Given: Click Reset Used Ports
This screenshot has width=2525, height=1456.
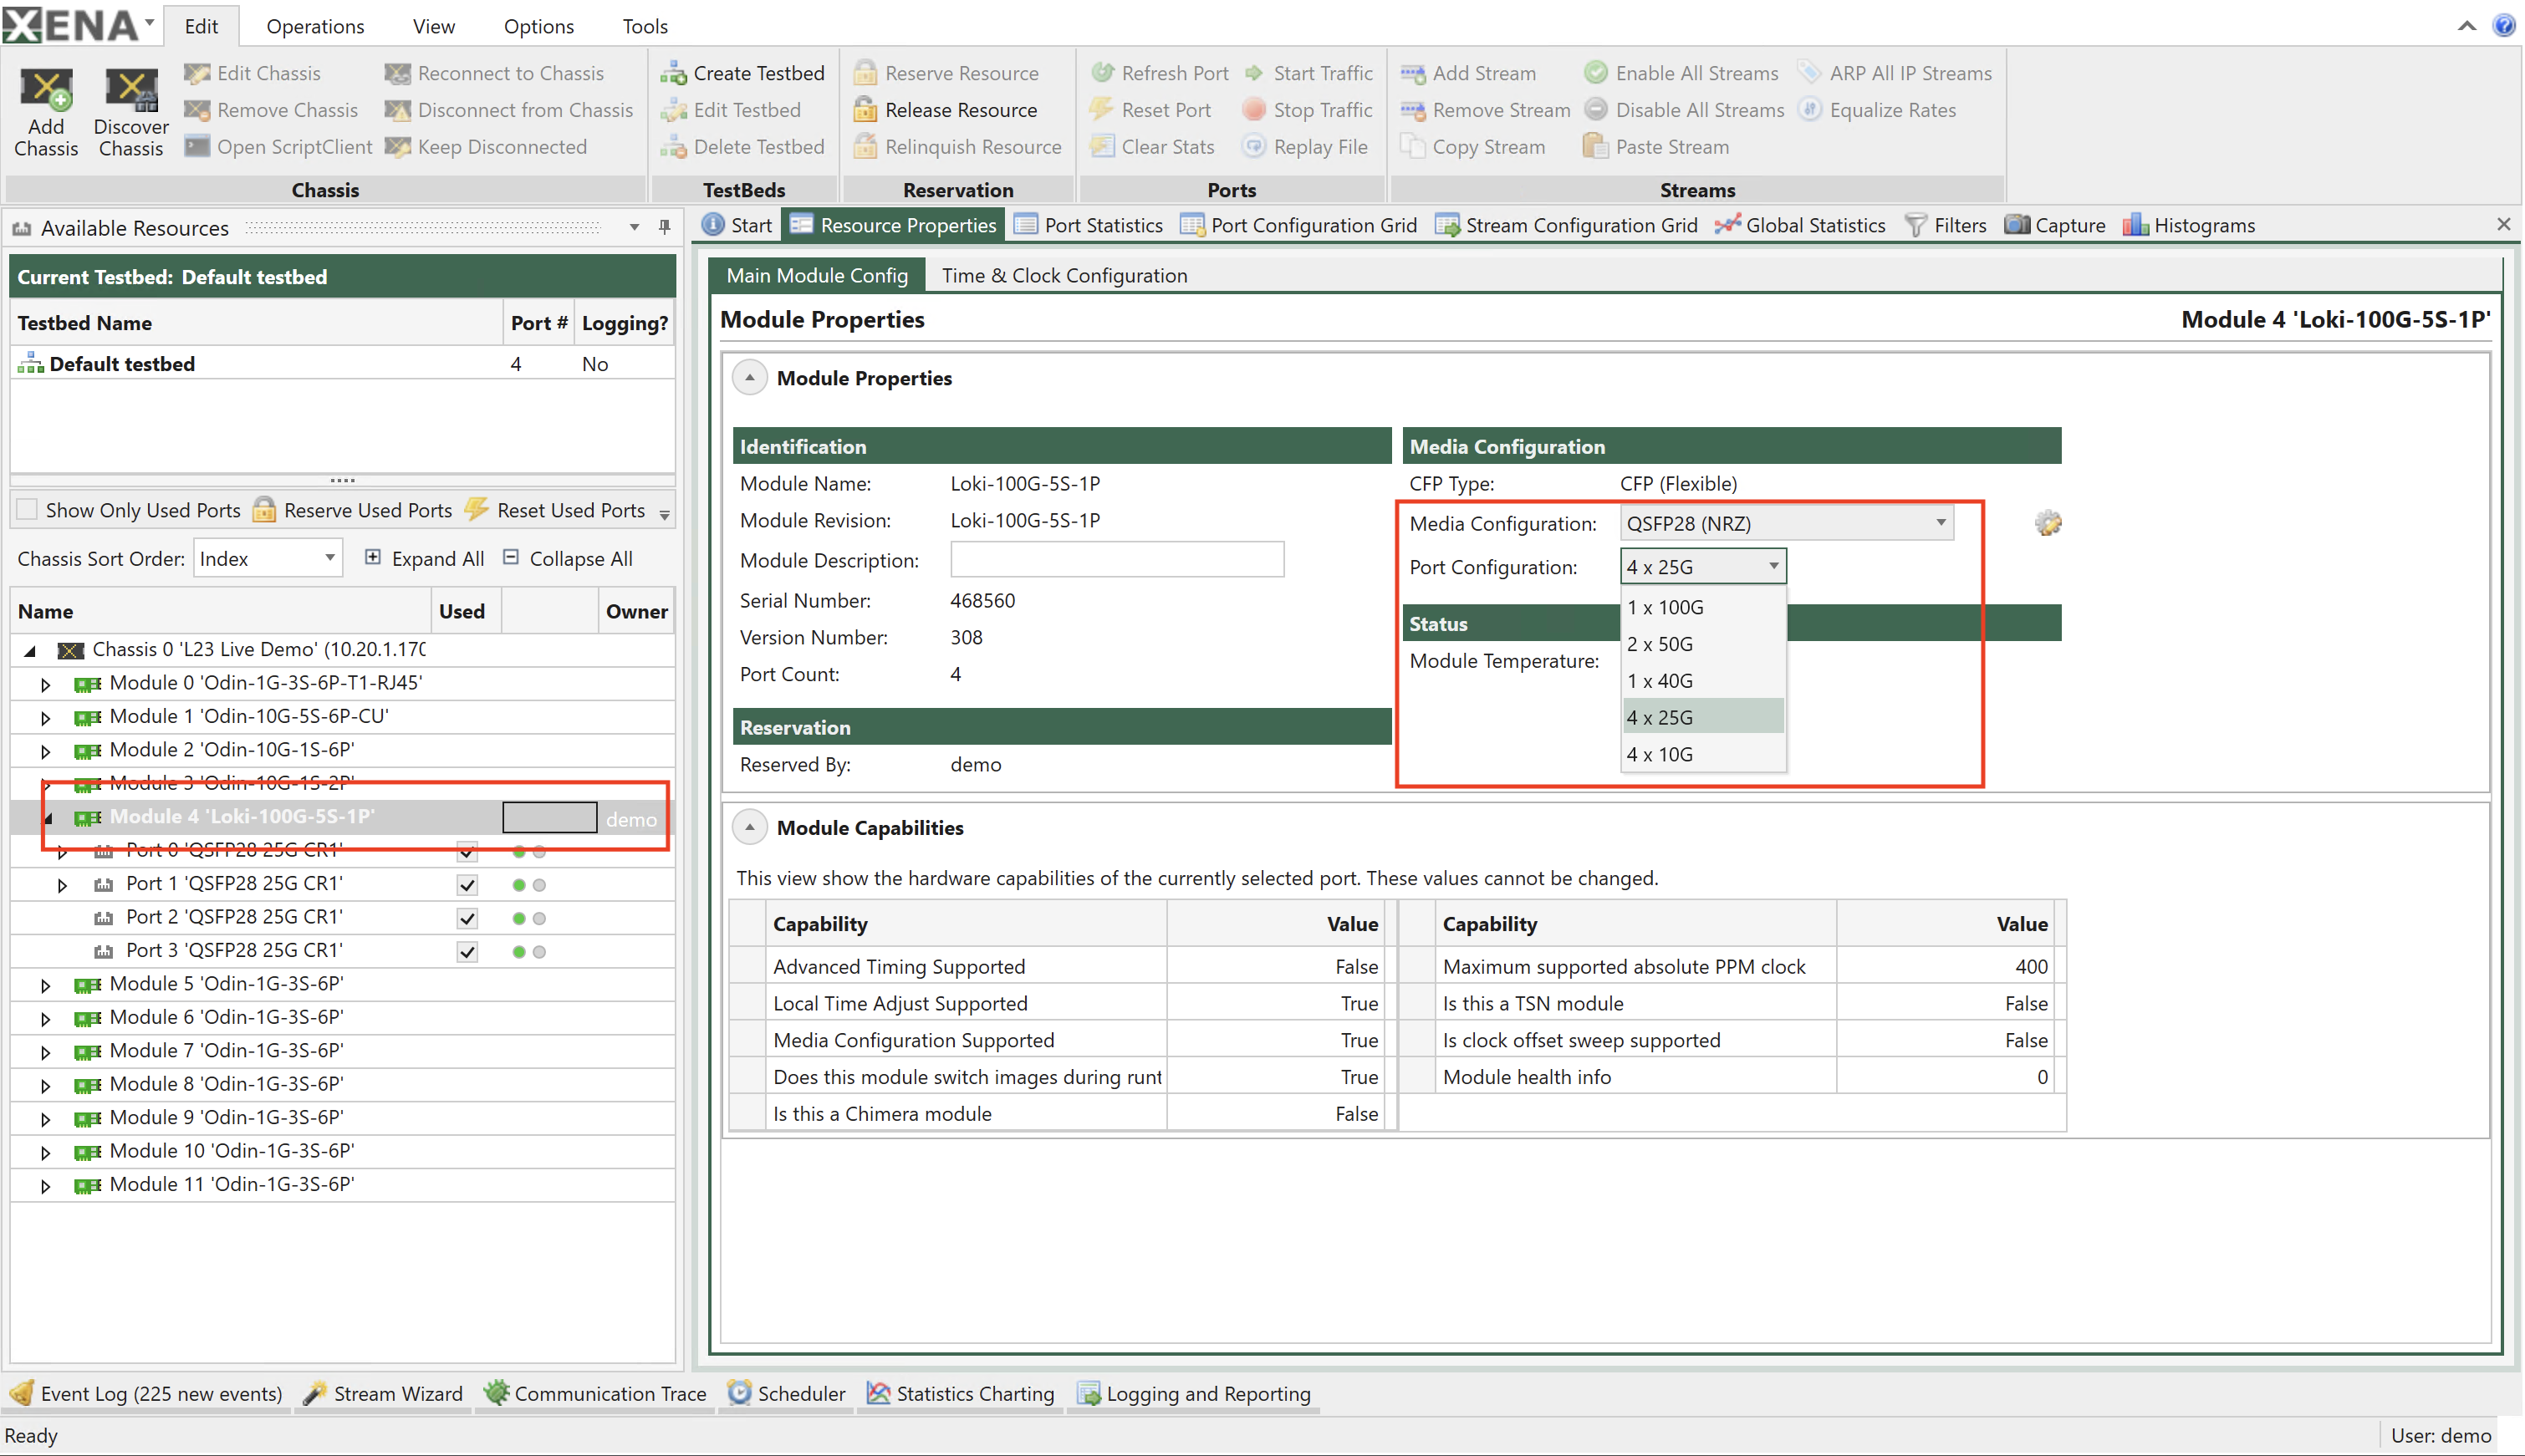Looking at the screenshot, I should 556,510.
